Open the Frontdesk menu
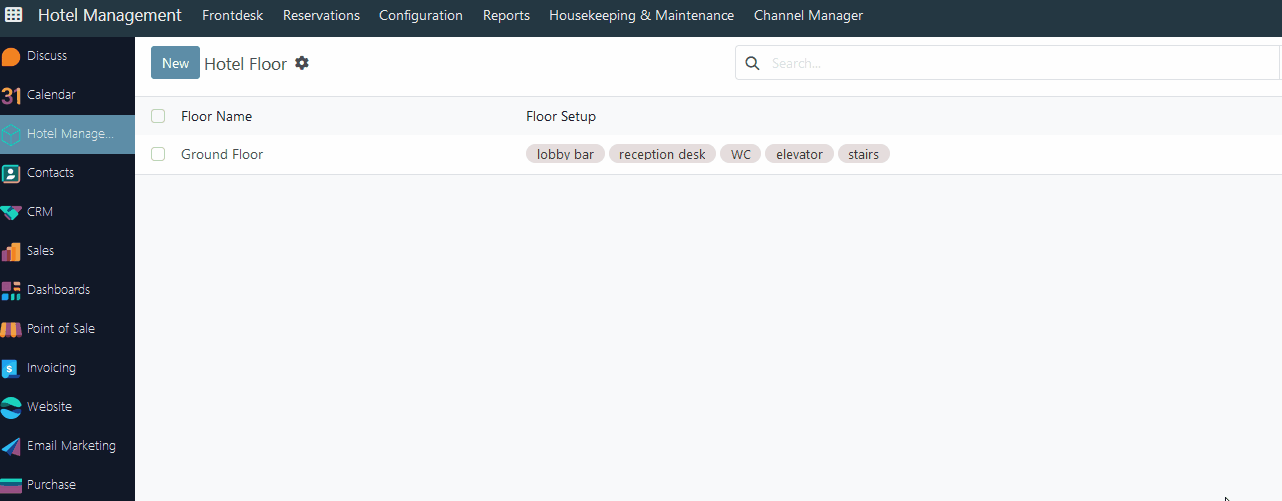Image resolution: width=1282 pixels, height=501 pixels. (232, 15)
